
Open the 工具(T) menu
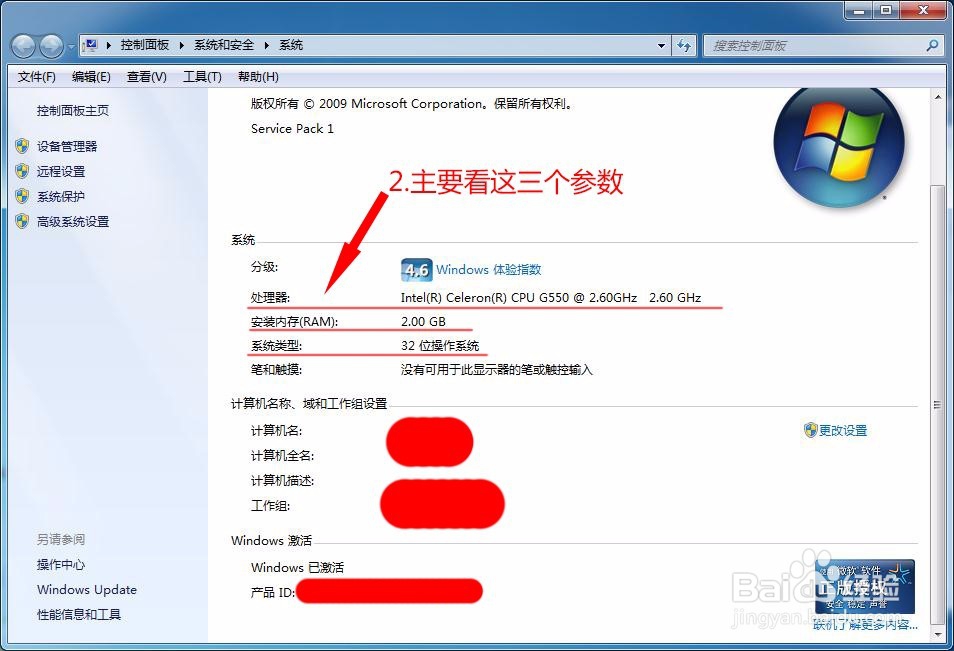tap(203, 77)
